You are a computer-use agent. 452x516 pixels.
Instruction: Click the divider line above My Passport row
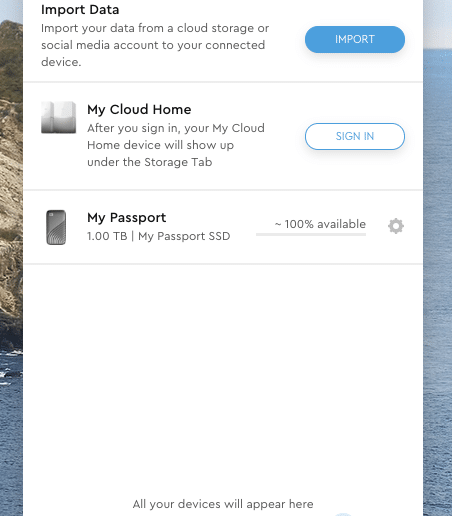tap(223, 190)
